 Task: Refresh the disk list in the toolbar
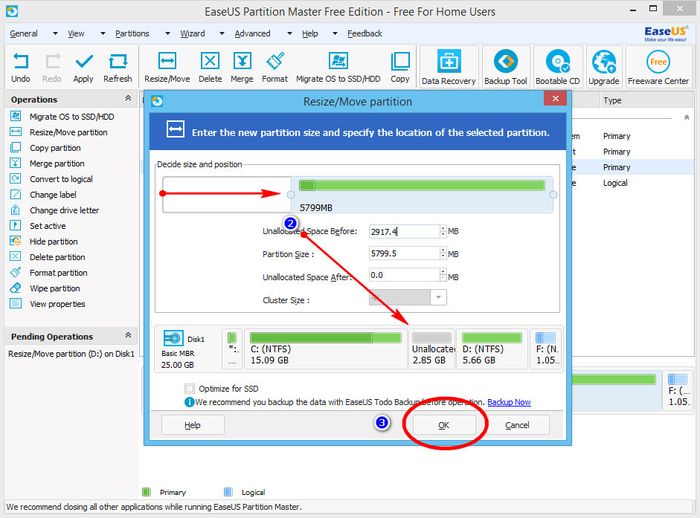pyautogui.click(x=118, y=67)
